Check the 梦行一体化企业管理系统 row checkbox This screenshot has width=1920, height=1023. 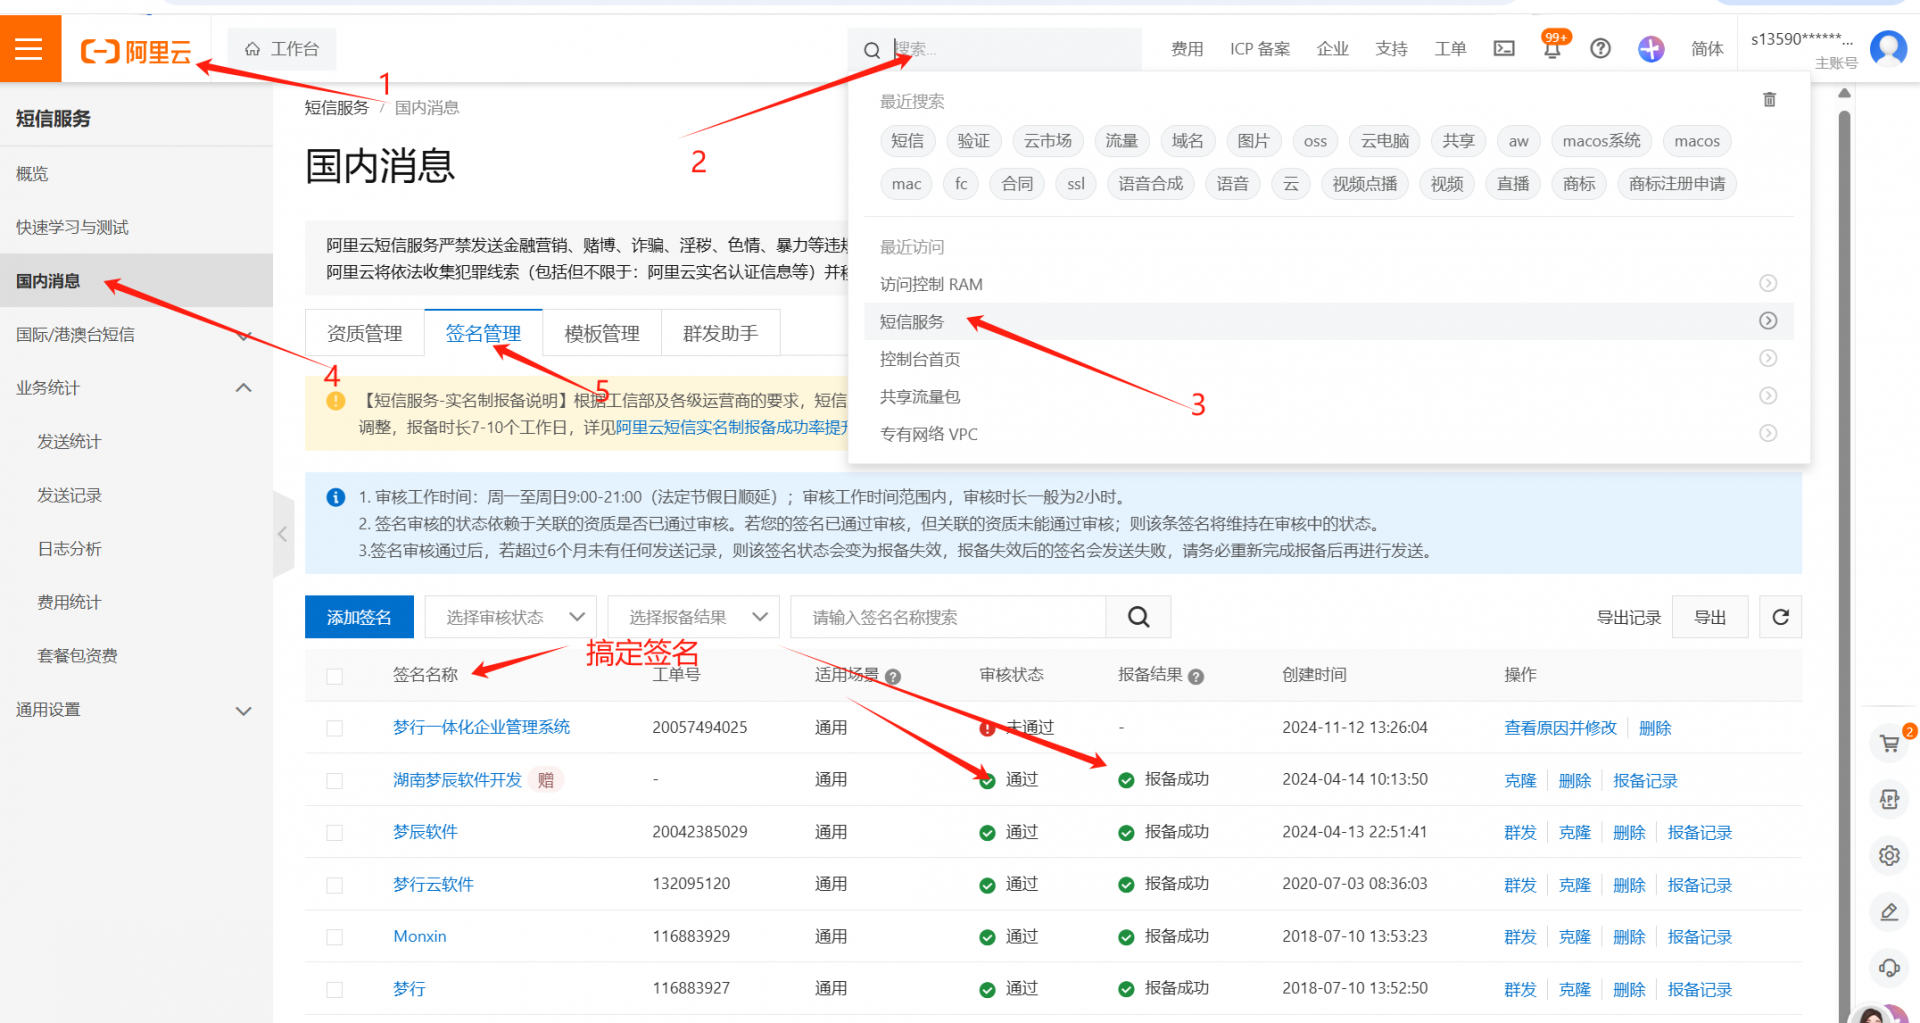pos(335,728)
